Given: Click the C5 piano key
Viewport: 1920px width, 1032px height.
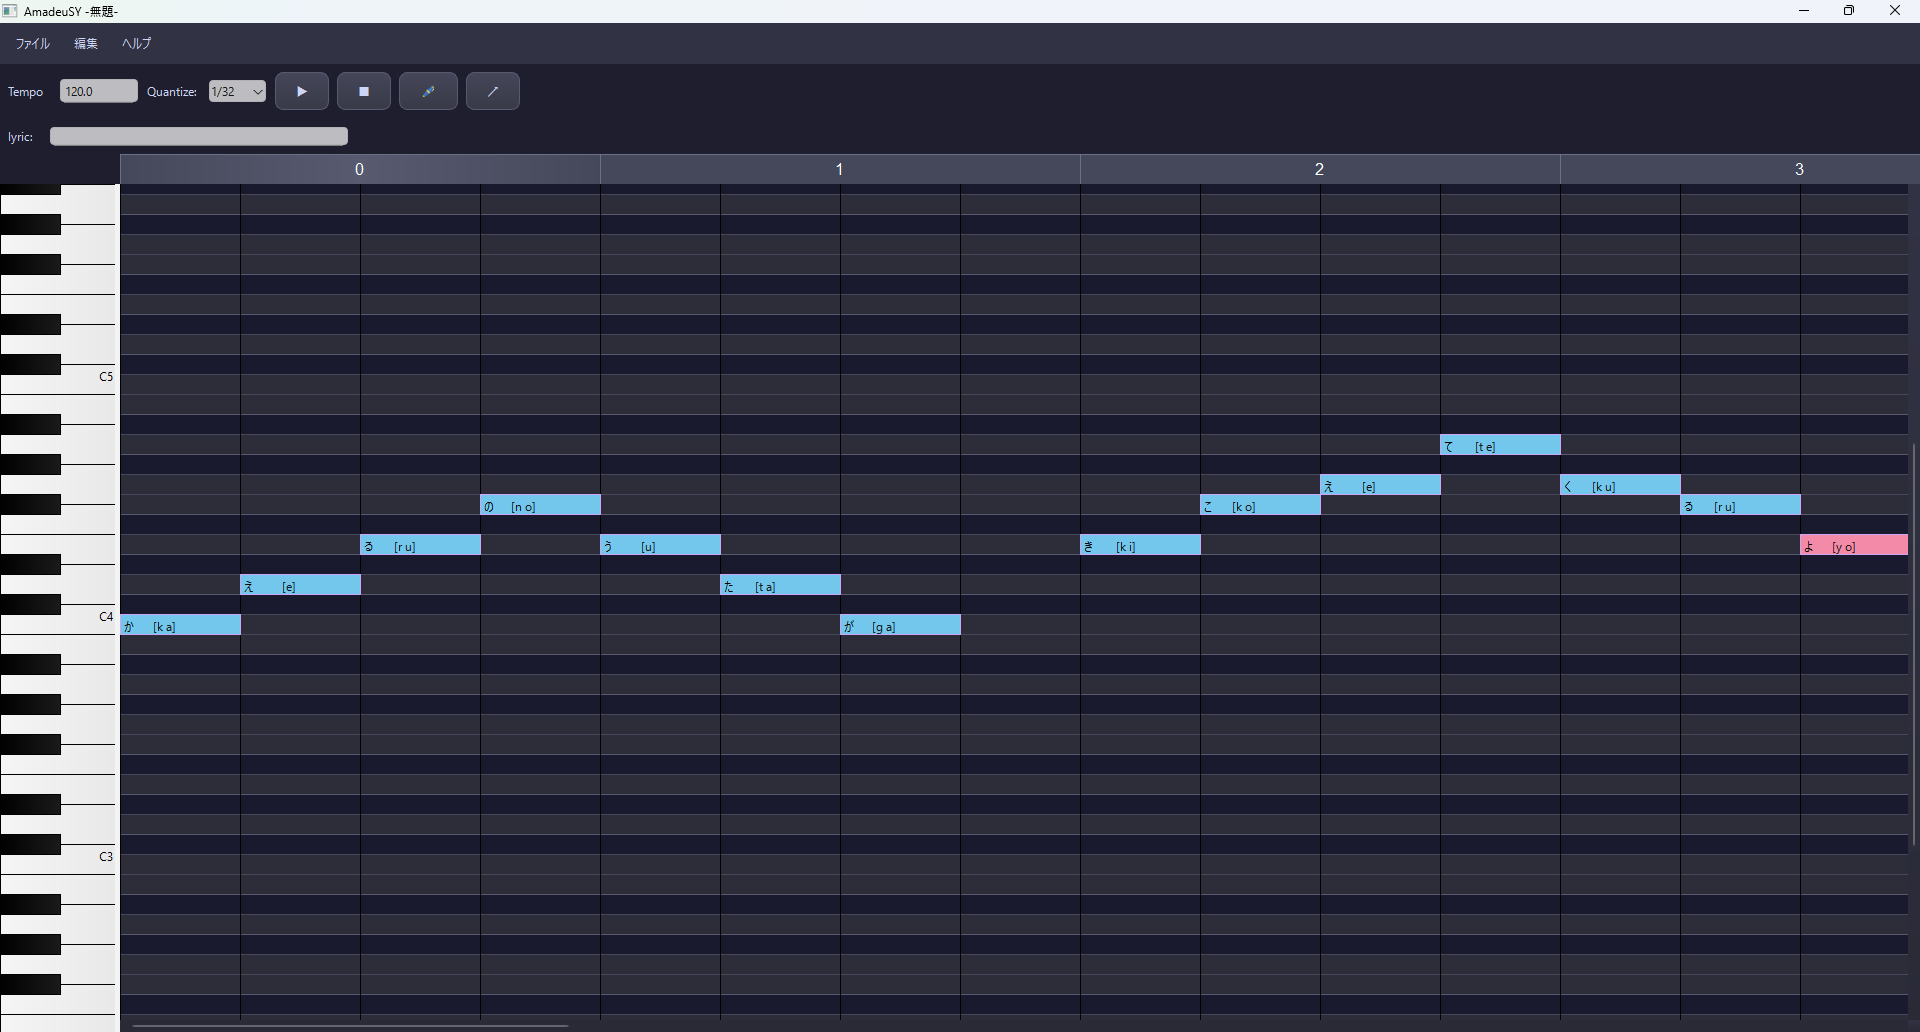Looking at the screenshot, I should (90, 377).
